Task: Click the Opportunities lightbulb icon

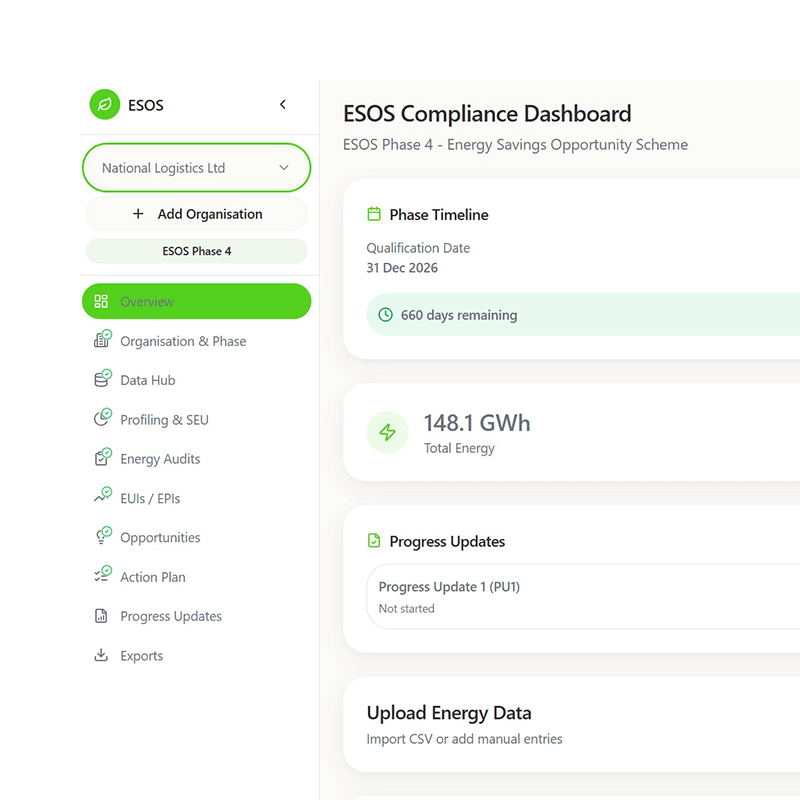Action: 103,537
